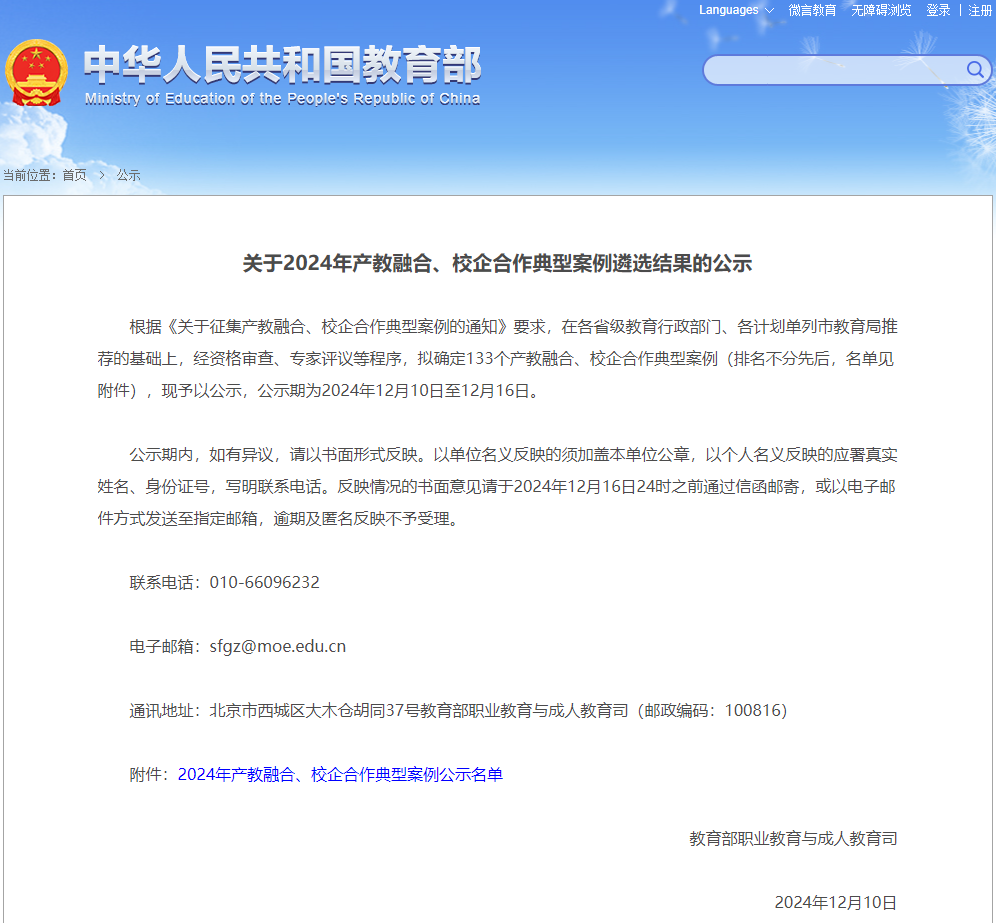
Task: Open the 微言教育 link
Action: [x=812, y=10]
